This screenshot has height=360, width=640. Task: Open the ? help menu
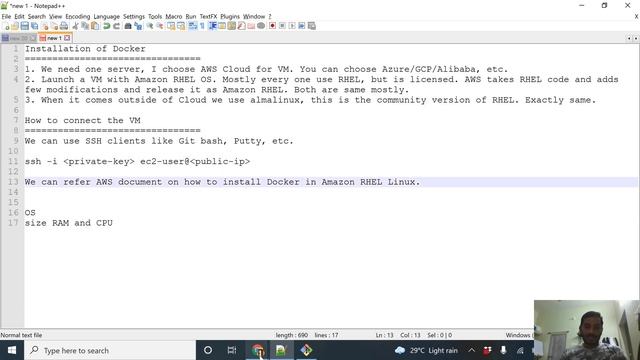pos(270,16)
